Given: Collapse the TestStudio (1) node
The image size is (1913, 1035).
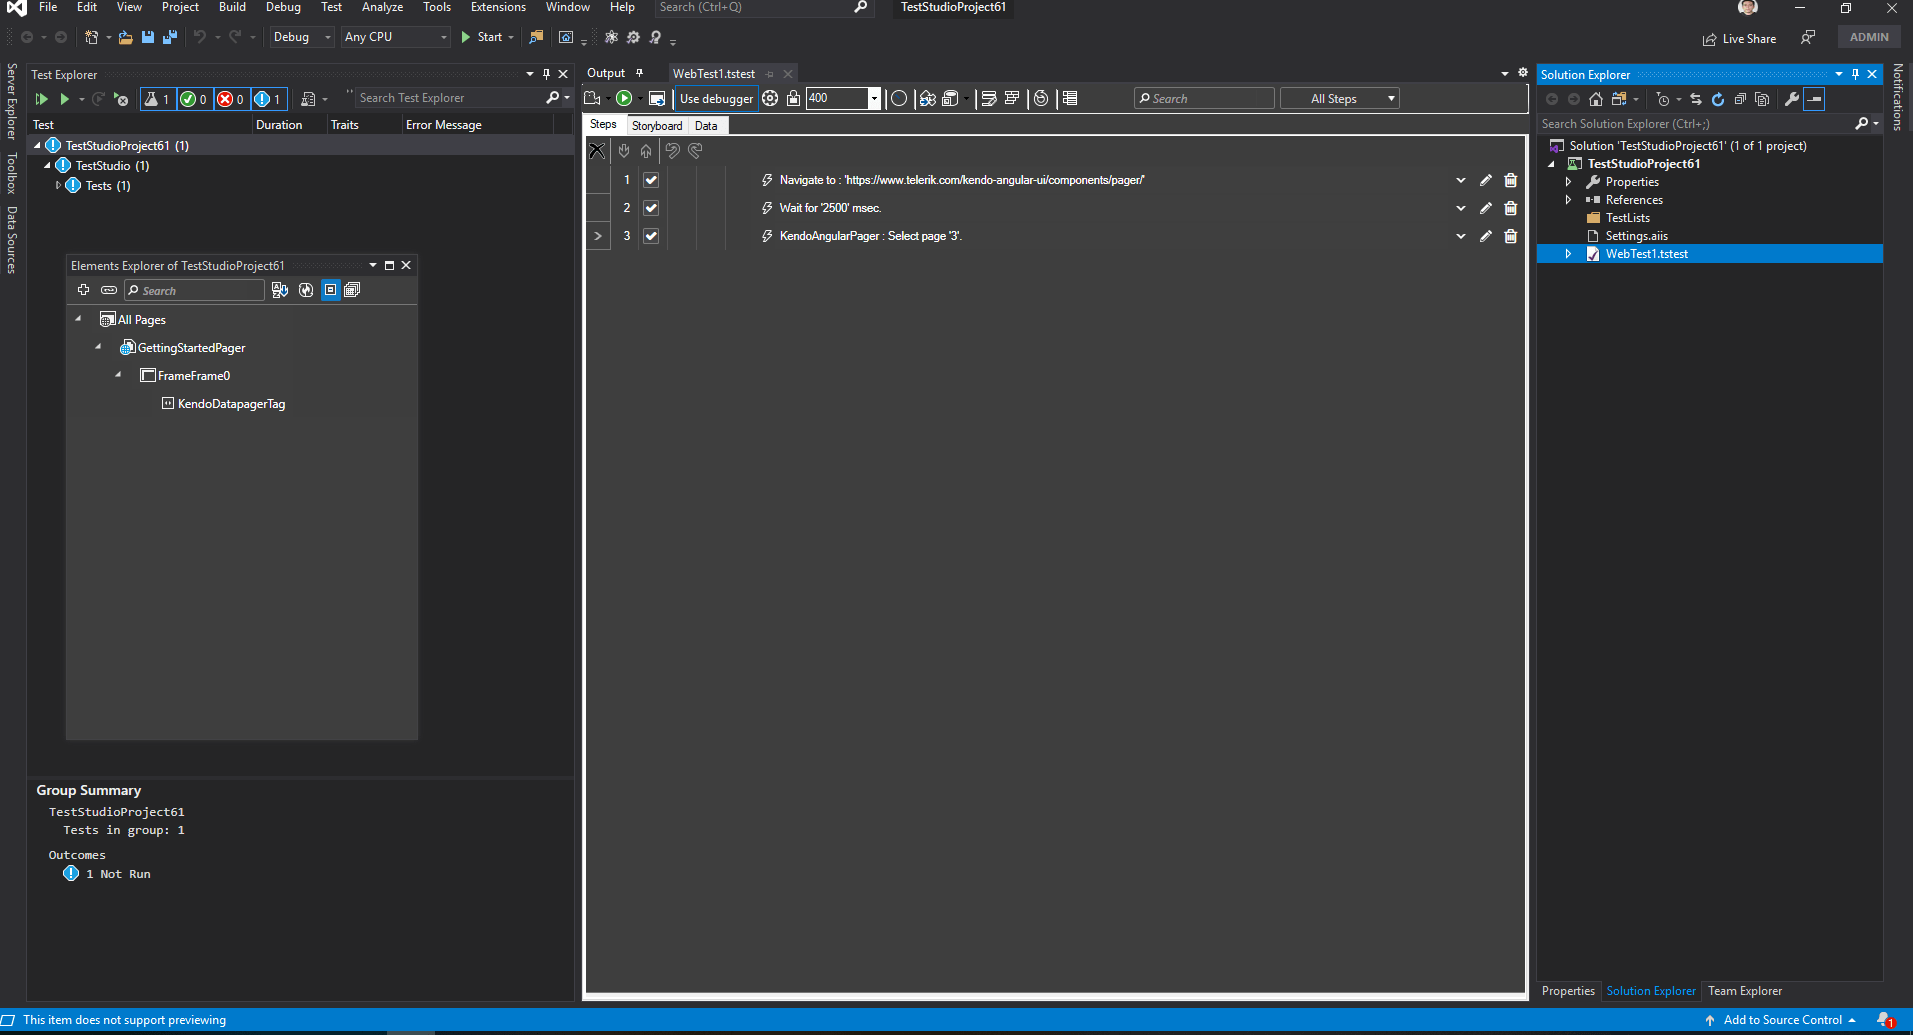Looking at the screenshot, I should click(47, 166).
